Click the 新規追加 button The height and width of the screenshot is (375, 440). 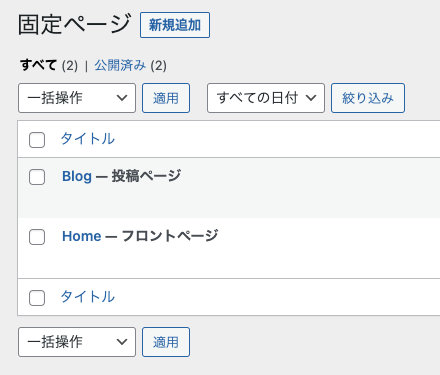[175, 25]
